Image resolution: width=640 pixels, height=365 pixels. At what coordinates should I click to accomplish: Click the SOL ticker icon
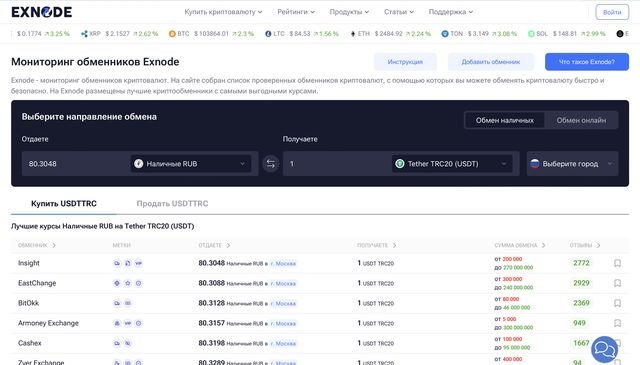(531, 33)
